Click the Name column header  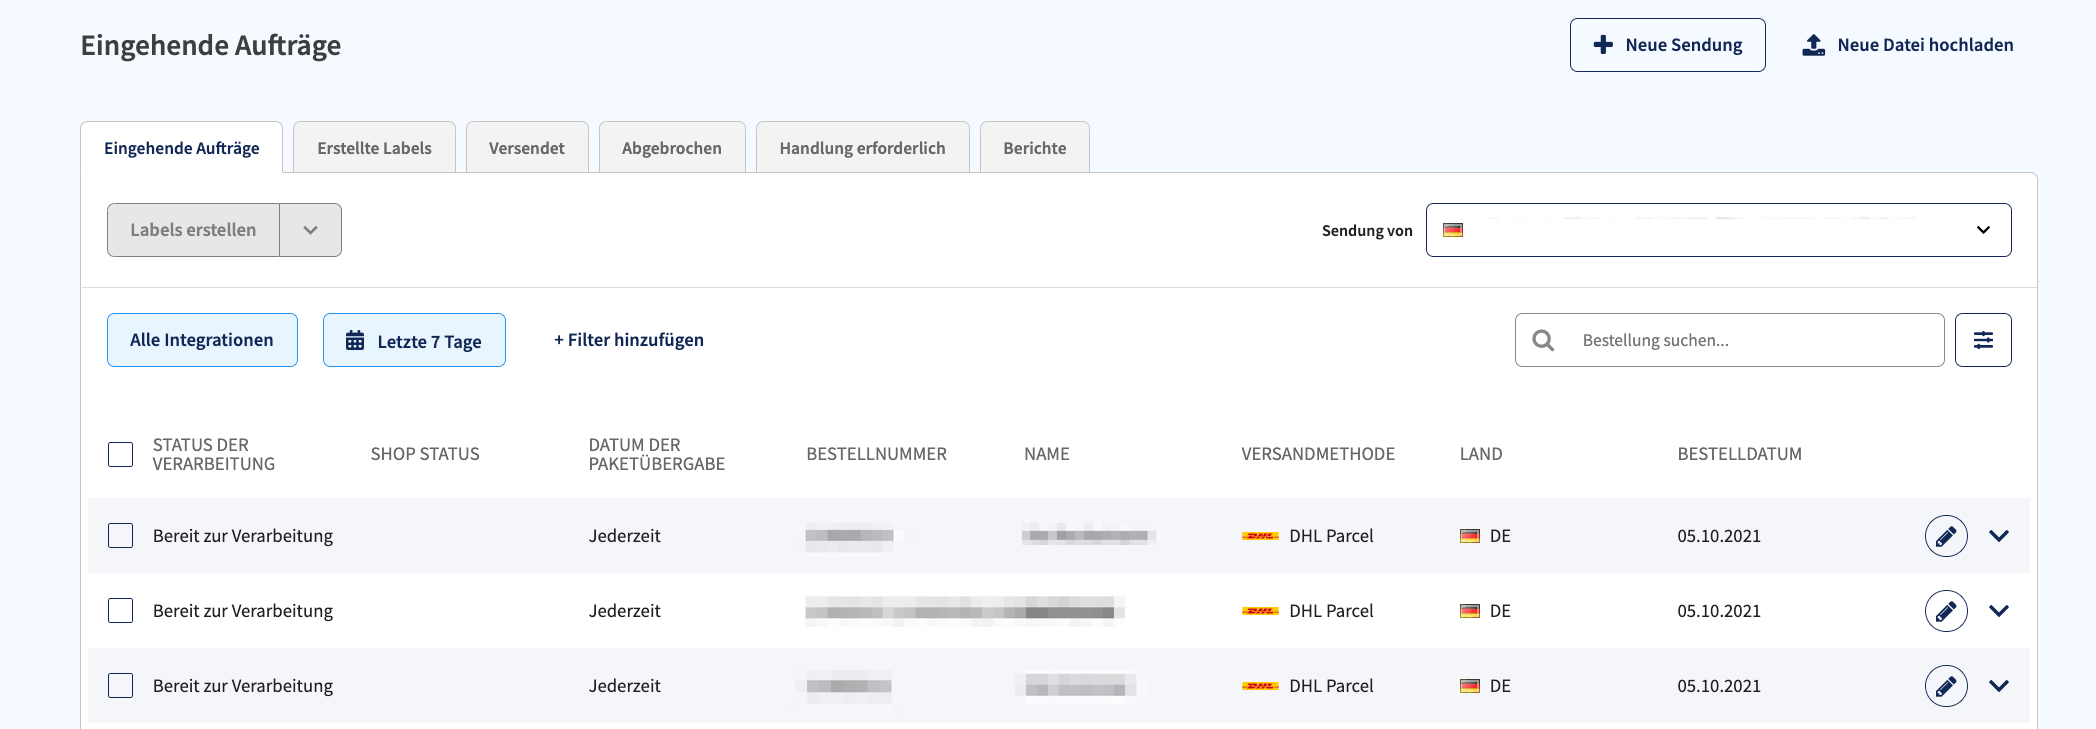(x=1047, y=454)
